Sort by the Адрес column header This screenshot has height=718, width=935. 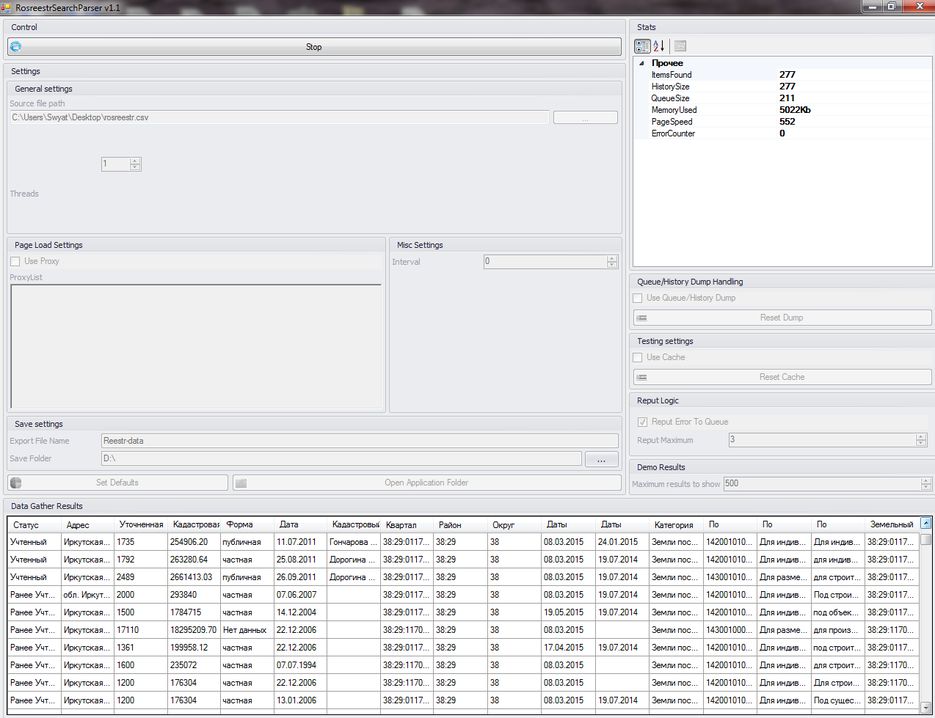pos(88,525)
